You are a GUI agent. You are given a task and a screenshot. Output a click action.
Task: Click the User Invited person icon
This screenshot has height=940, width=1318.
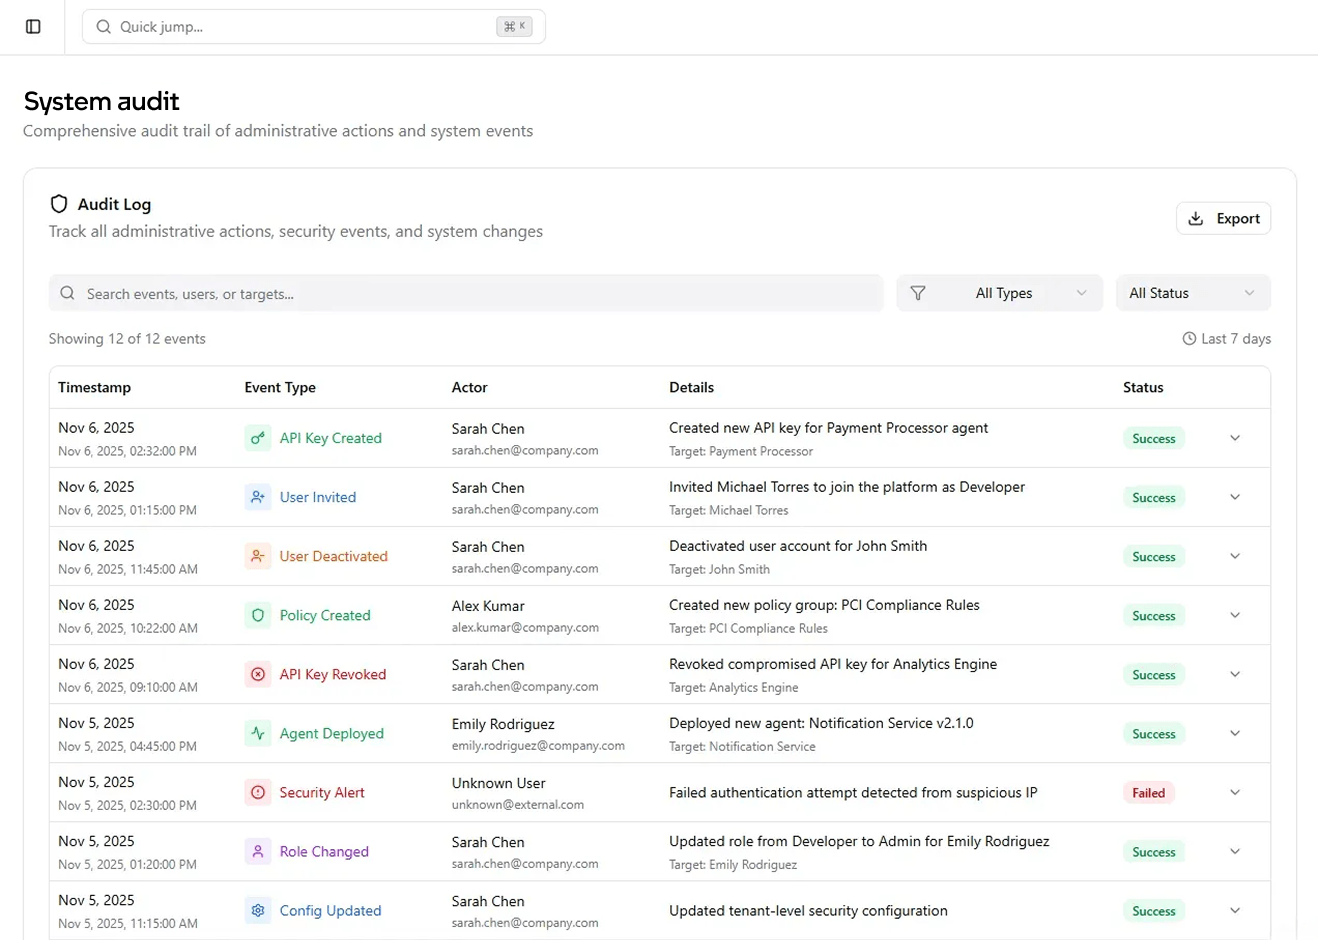[x=258, y=497]
